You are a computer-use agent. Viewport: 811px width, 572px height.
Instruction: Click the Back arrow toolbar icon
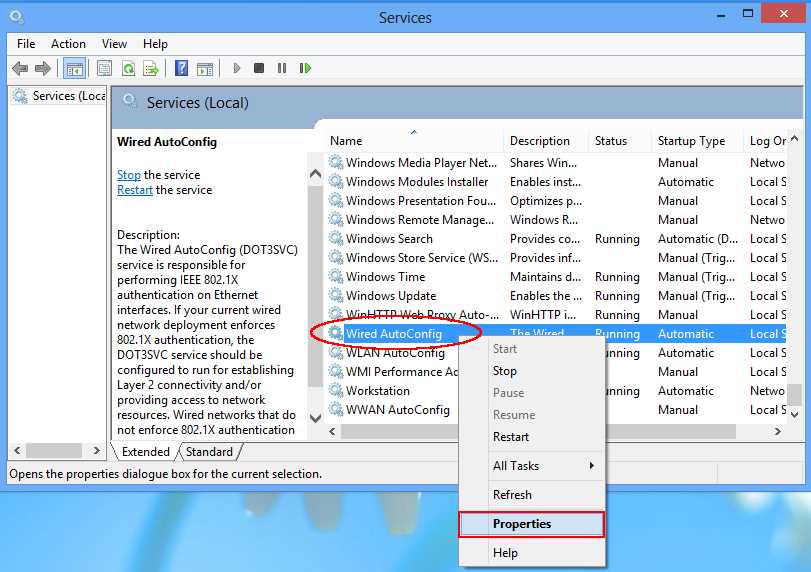pos(20,68)
